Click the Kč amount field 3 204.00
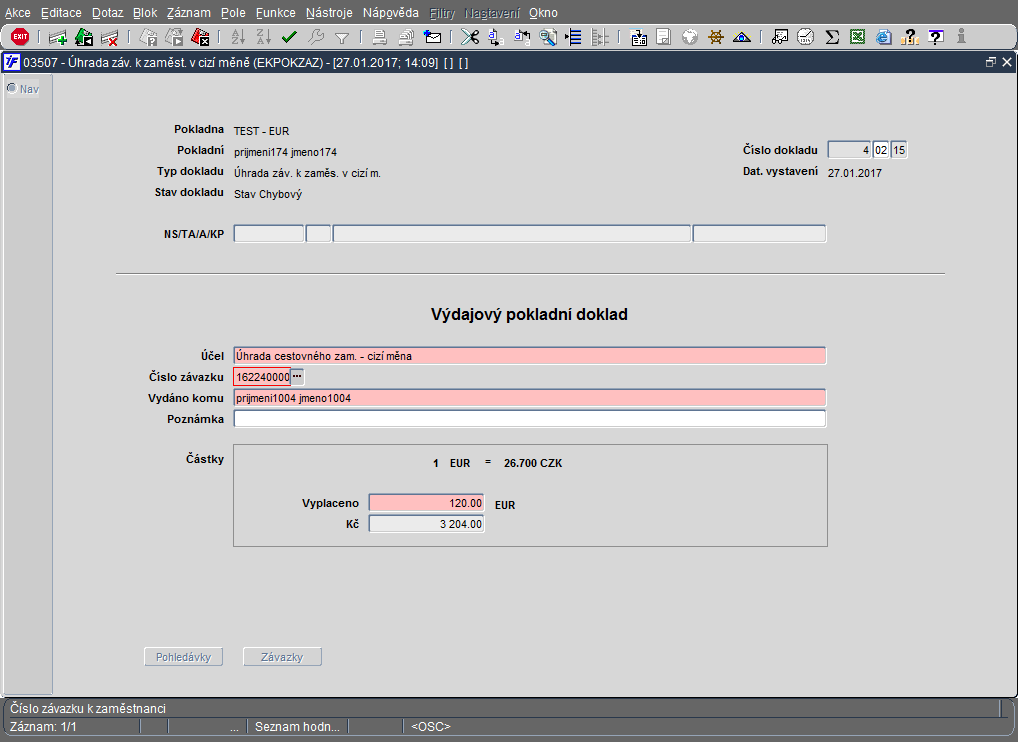Screen dimensions: 1018x742 click(426, 524)
